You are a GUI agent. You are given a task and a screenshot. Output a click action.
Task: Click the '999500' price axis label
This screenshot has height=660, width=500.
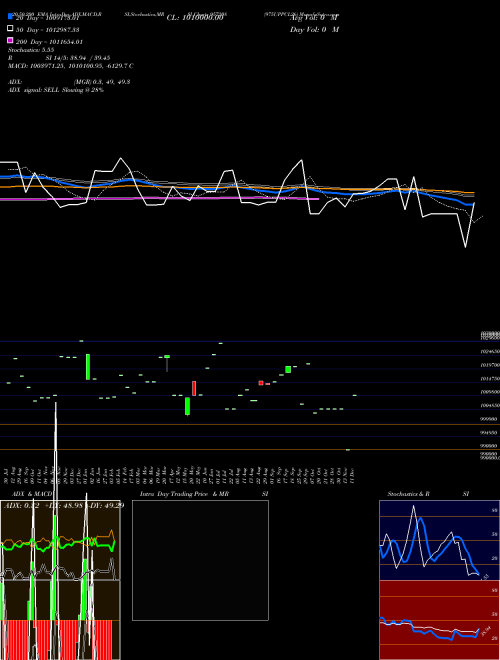point(489,419)
